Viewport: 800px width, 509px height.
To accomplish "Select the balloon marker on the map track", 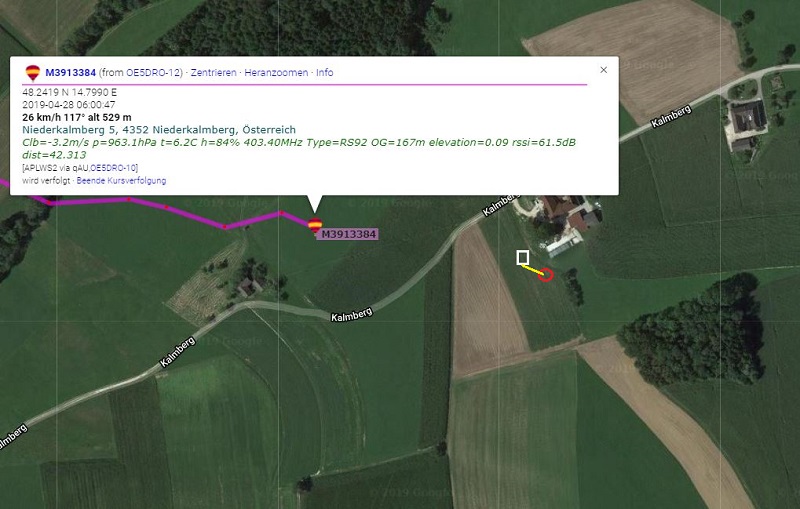I will click(x=315, y=225).
